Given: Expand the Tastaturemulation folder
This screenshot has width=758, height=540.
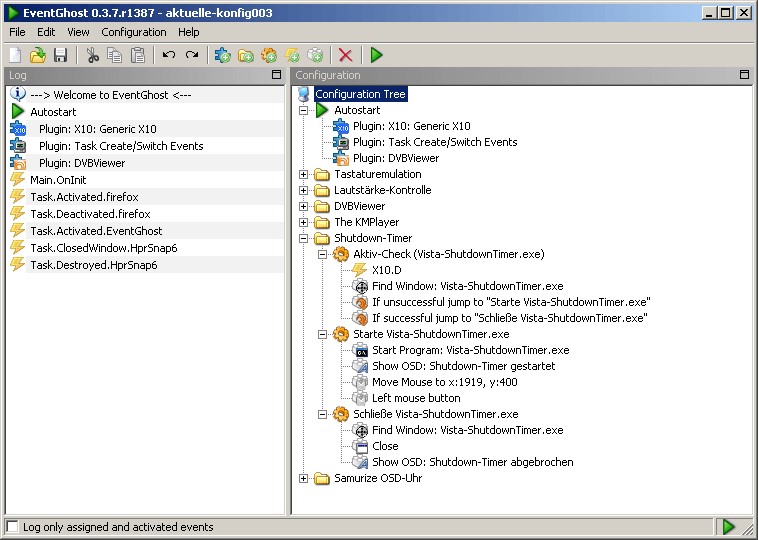Looking at the screenshot, I should [305, 175].
